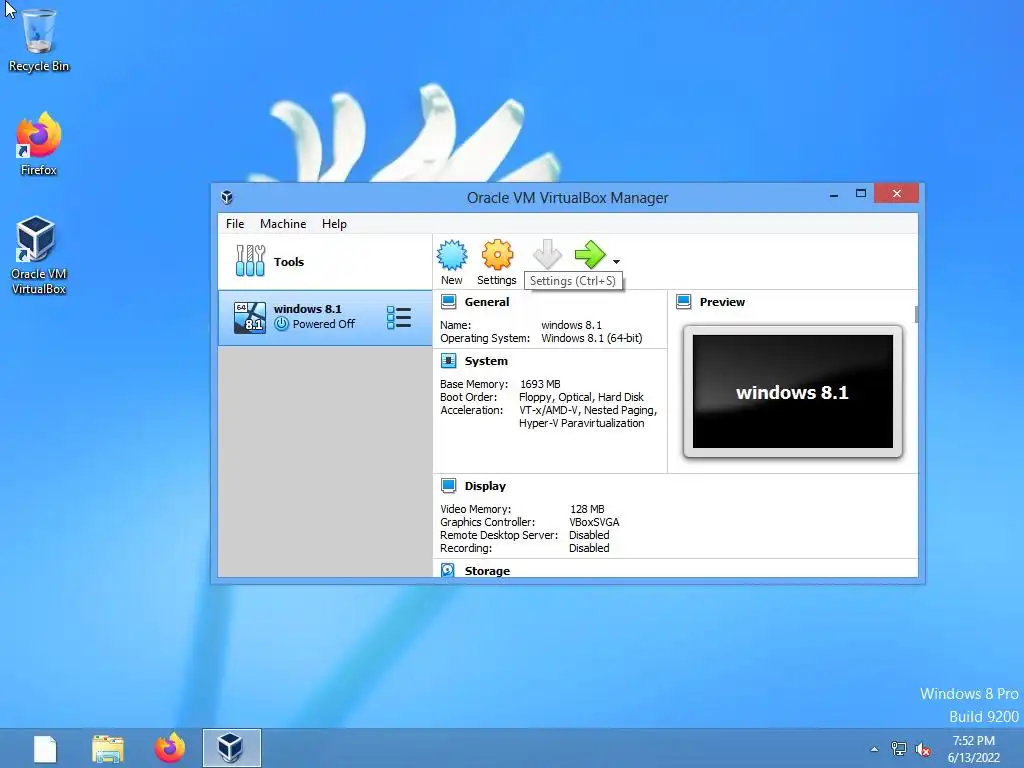
Task: Open the Help menu
Action: click(334, 223)
